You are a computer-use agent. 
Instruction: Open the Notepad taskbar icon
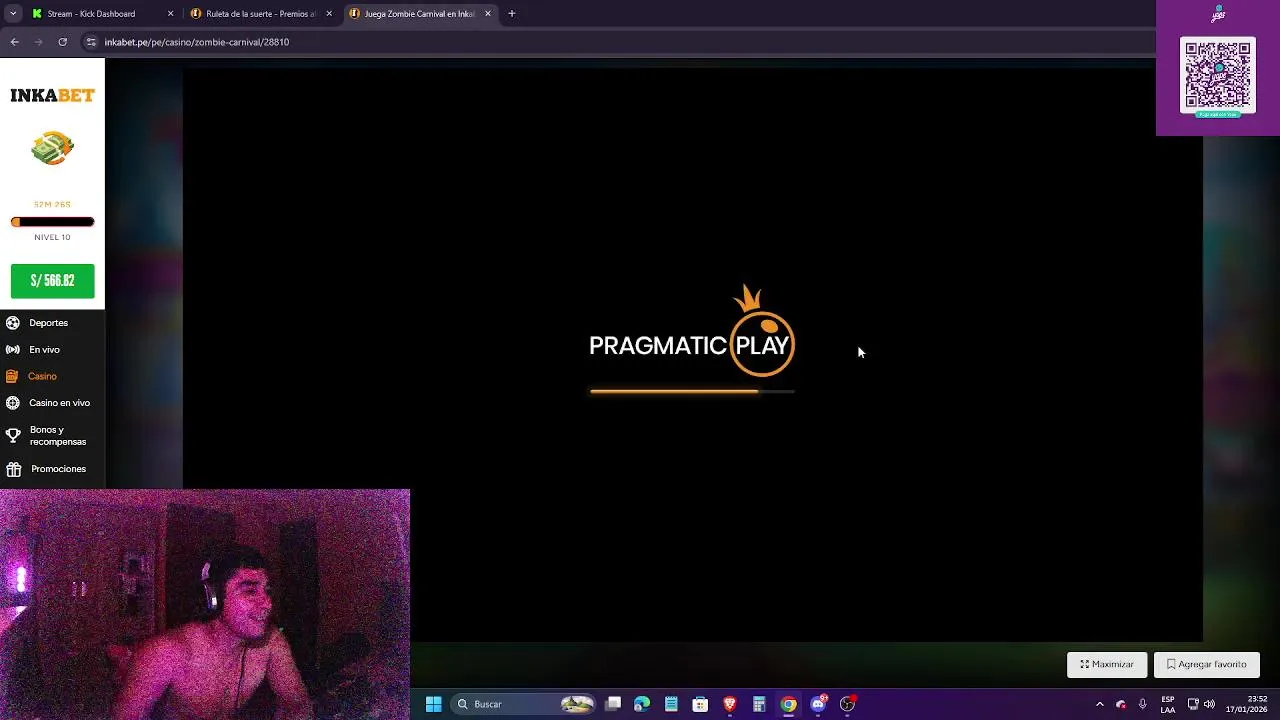tap(671, 704)
